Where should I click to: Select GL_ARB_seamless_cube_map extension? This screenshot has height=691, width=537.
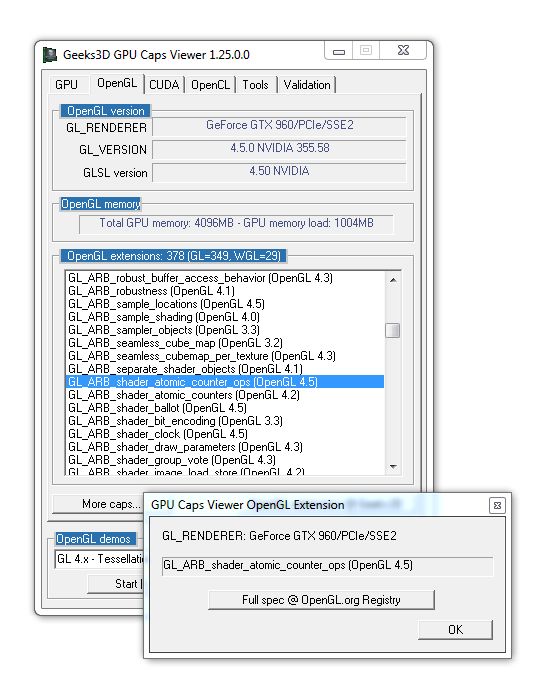coord(225,343)
